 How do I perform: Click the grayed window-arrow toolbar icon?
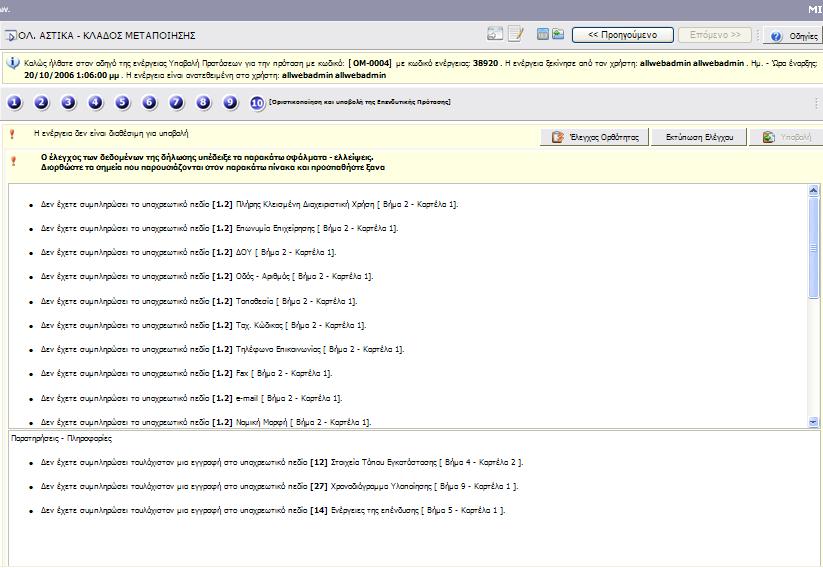pyautogui.click(x=495, y=34)
